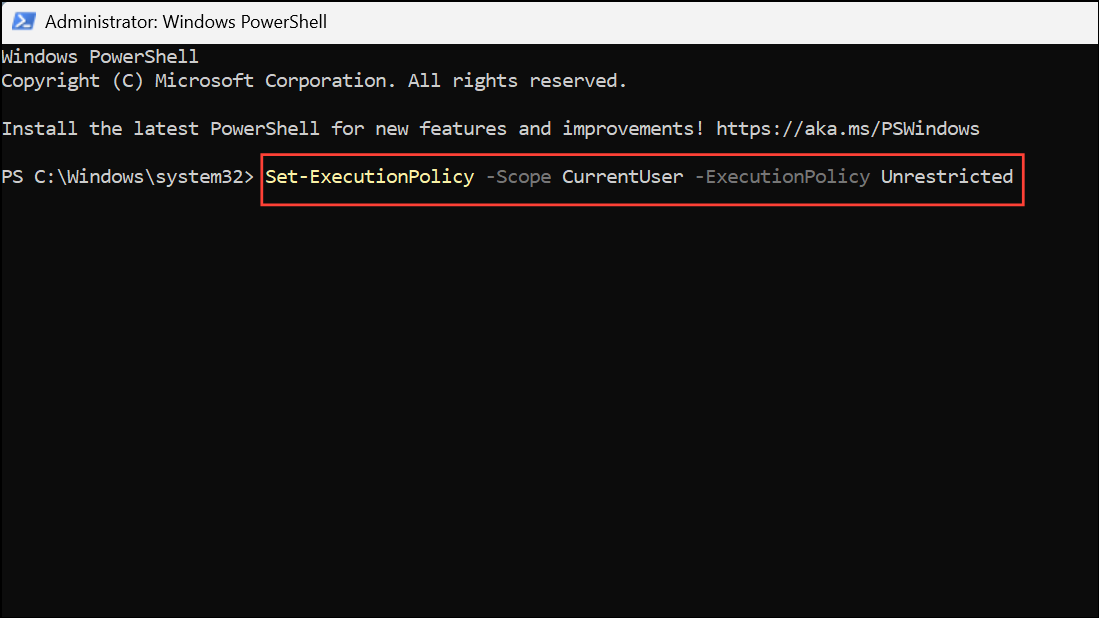Click the Windows PowerShell banner line in terminal
The image size is (1099, 618).
100,57
